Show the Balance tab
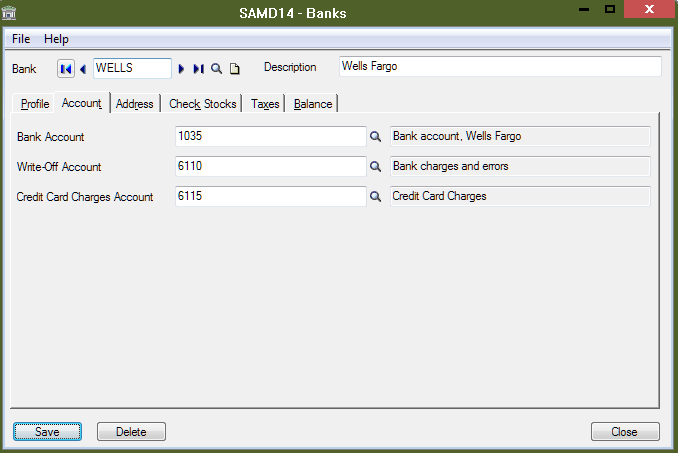Screen dimensions: 678x453 pyautogui.click(x=313, y=104)
